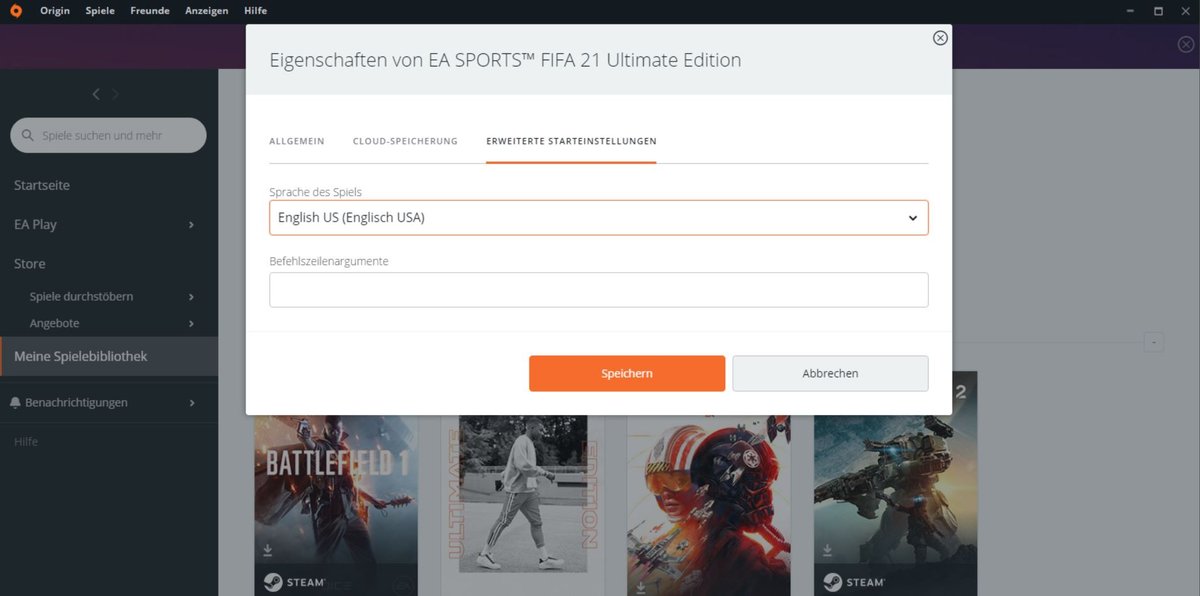This screenshot has height=596, width=1200.
Task: Click Steam logo on Battlefield 1 tile
Action: click(x=294, y=582)
